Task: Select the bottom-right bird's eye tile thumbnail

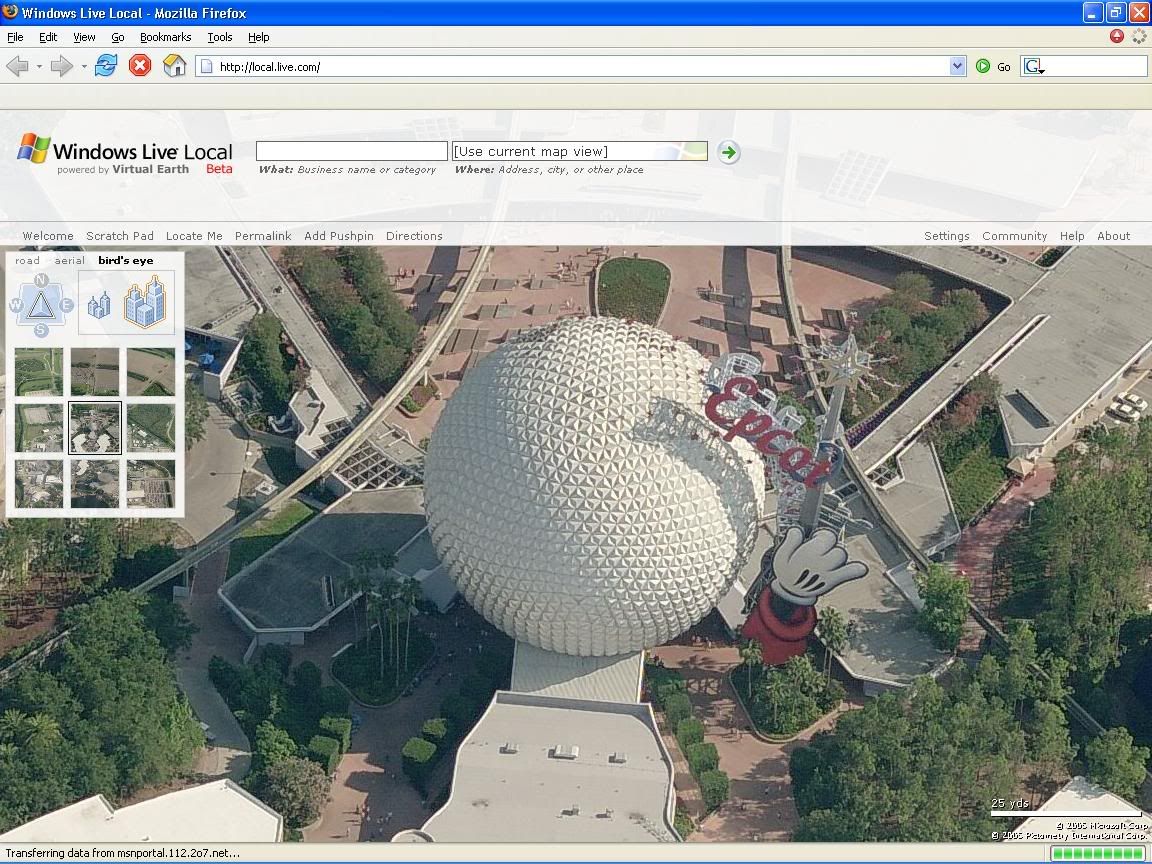Action: click(151, 483)
